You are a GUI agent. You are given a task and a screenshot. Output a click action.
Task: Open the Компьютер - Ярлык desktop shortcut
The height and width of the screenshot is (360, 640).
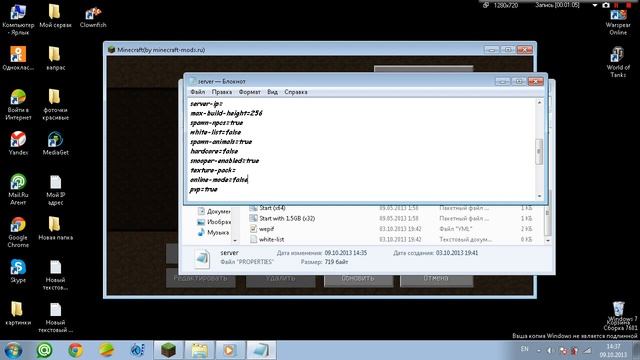[x=18, y=19]
